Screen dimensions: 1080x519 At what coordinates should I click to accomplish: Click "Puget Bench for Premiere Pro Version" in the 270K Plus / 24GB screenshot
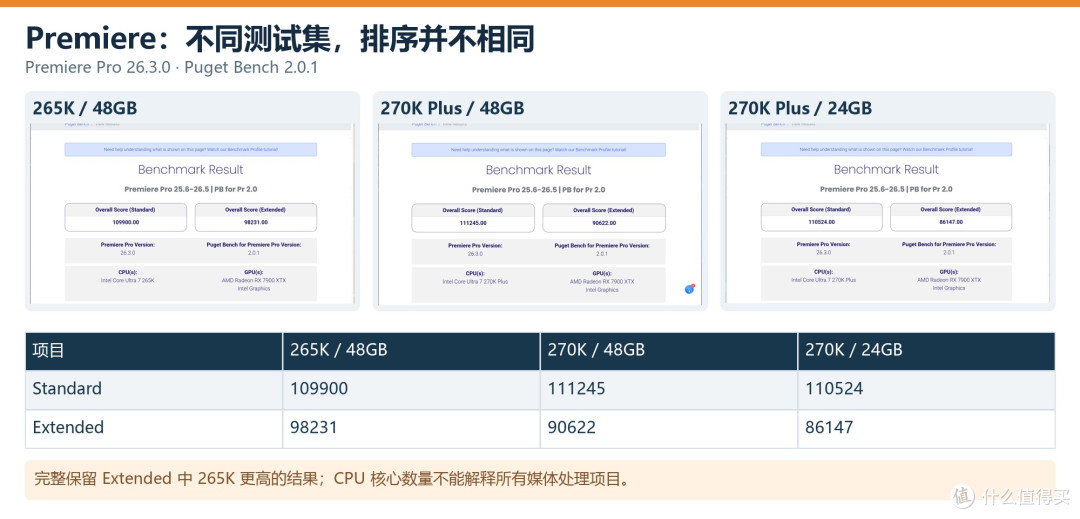point(949,244)
